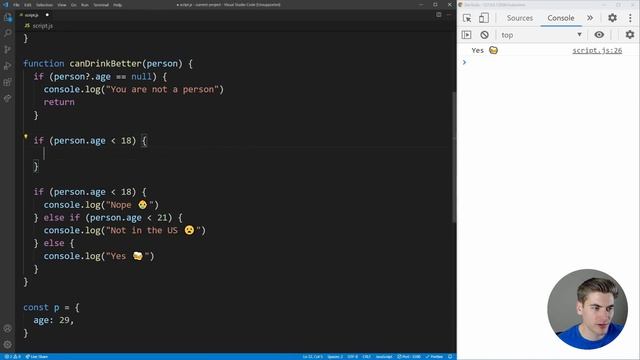Click the UTF-8 encoding indicator
This screenshot has width=640, height=360.
(x=352, y=357)
